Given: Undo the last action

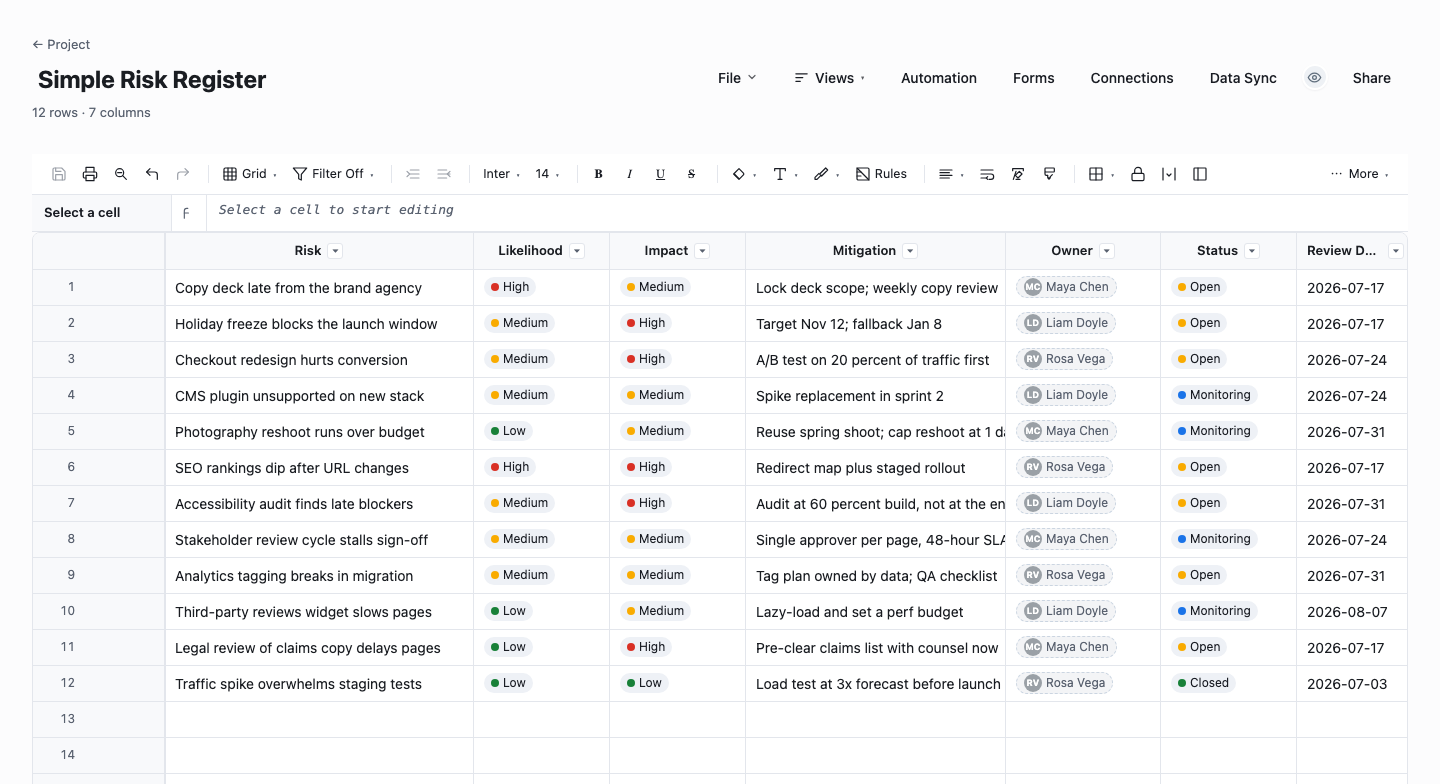Looking at the screenshot, I should point(152,174).
